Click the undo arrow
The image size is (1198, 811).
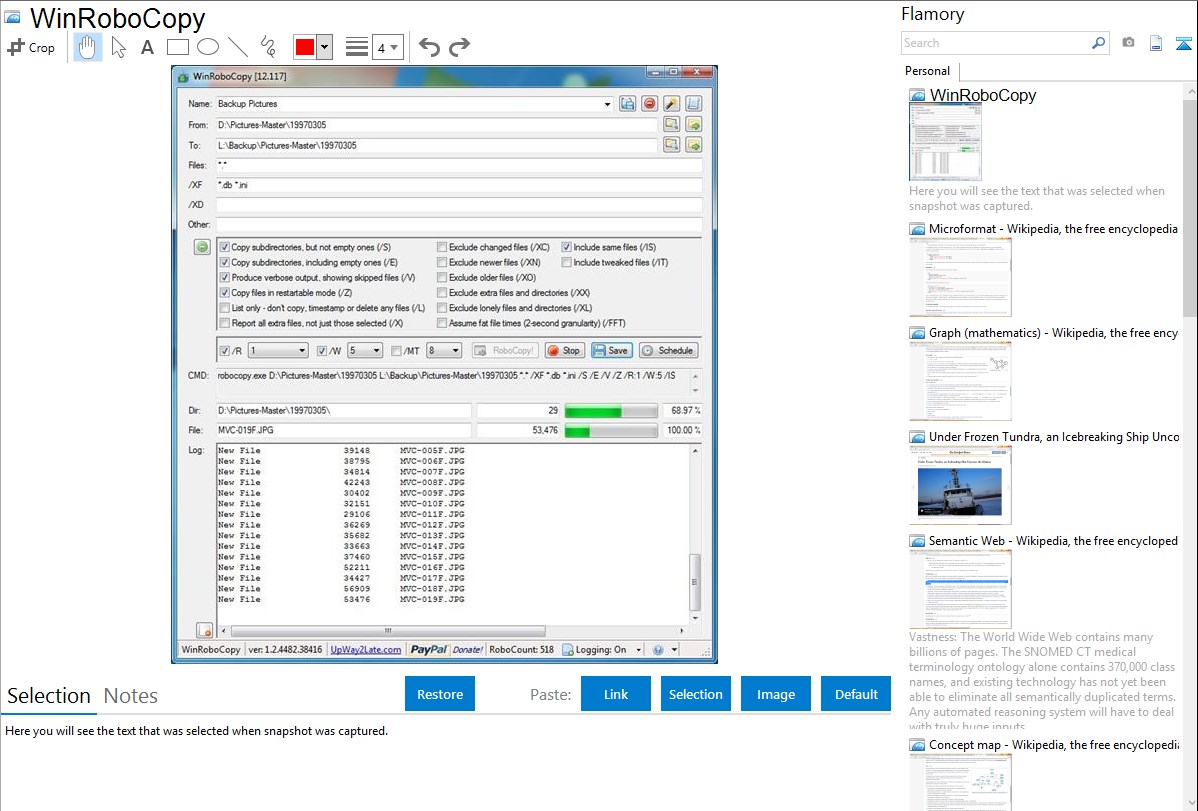coord(429,47)
